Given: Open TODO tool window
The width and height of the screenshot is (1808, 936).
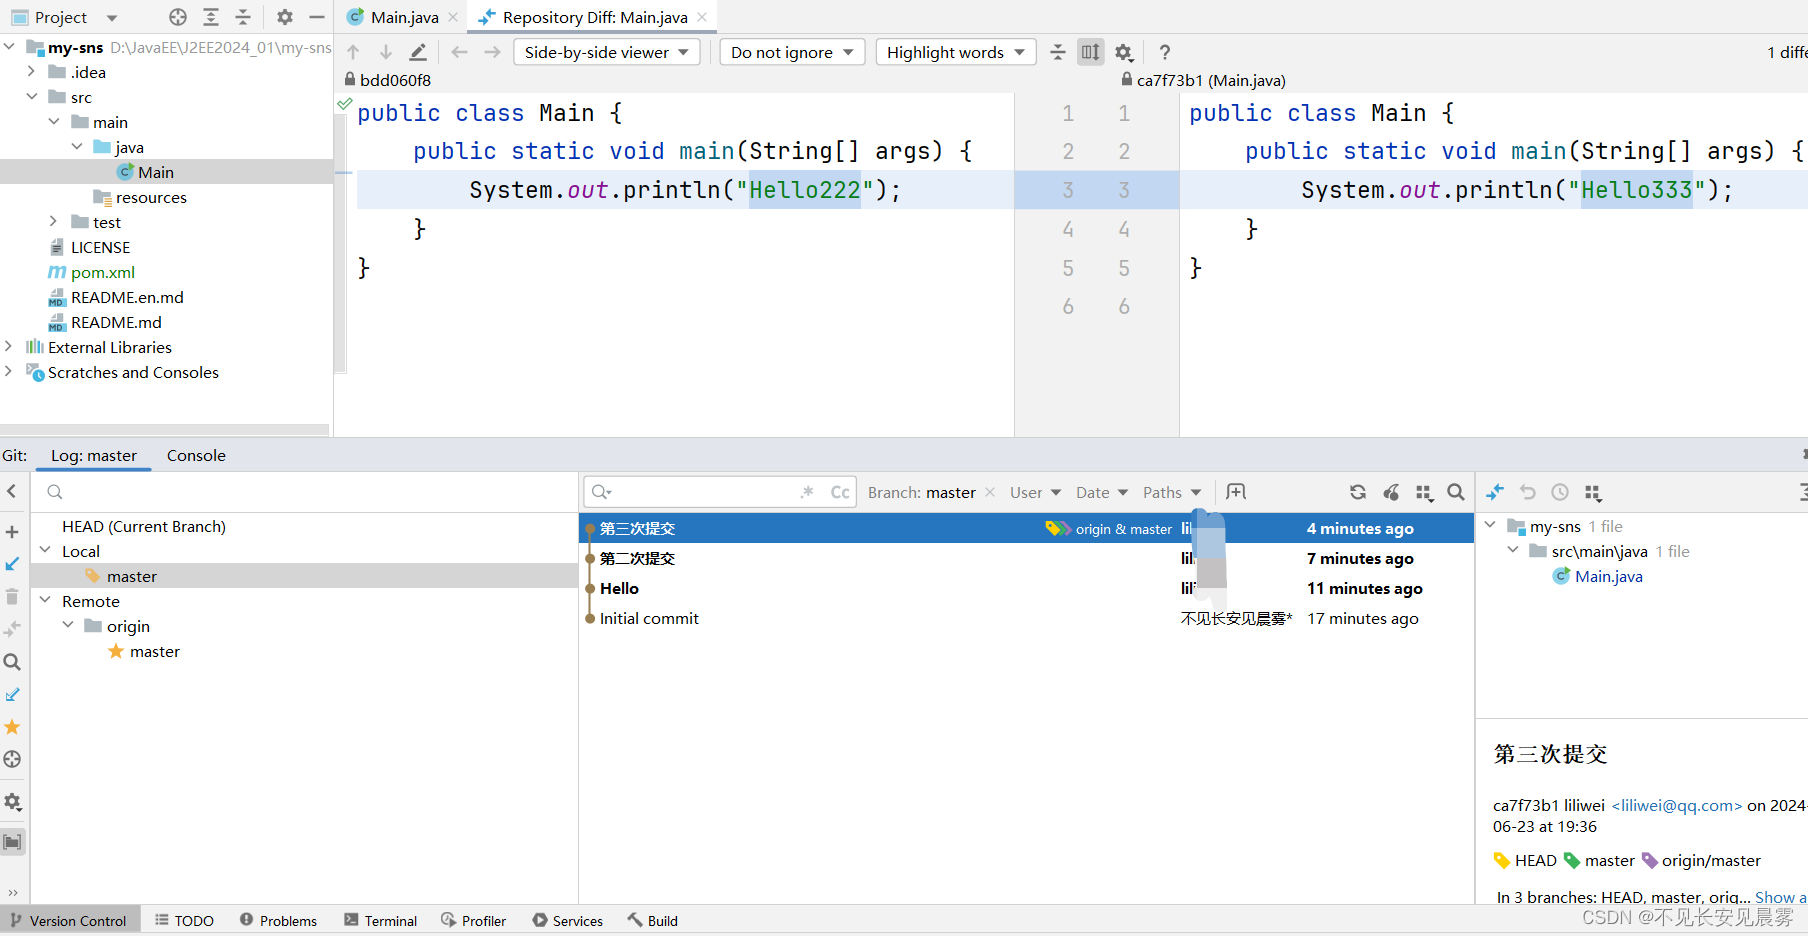Looking at the screenshot, I should pyautogui.click(x=184, y=920).
